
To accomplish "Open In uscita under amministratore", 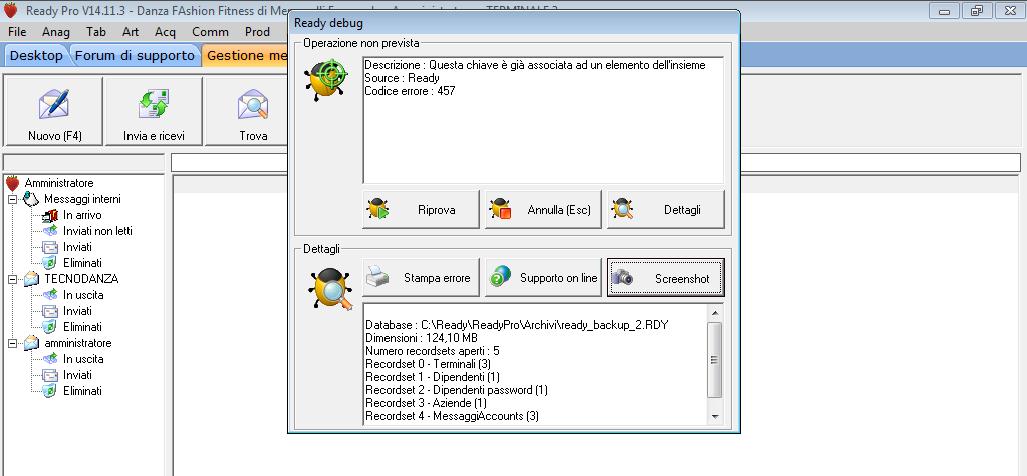I will (x=83, y=359).
